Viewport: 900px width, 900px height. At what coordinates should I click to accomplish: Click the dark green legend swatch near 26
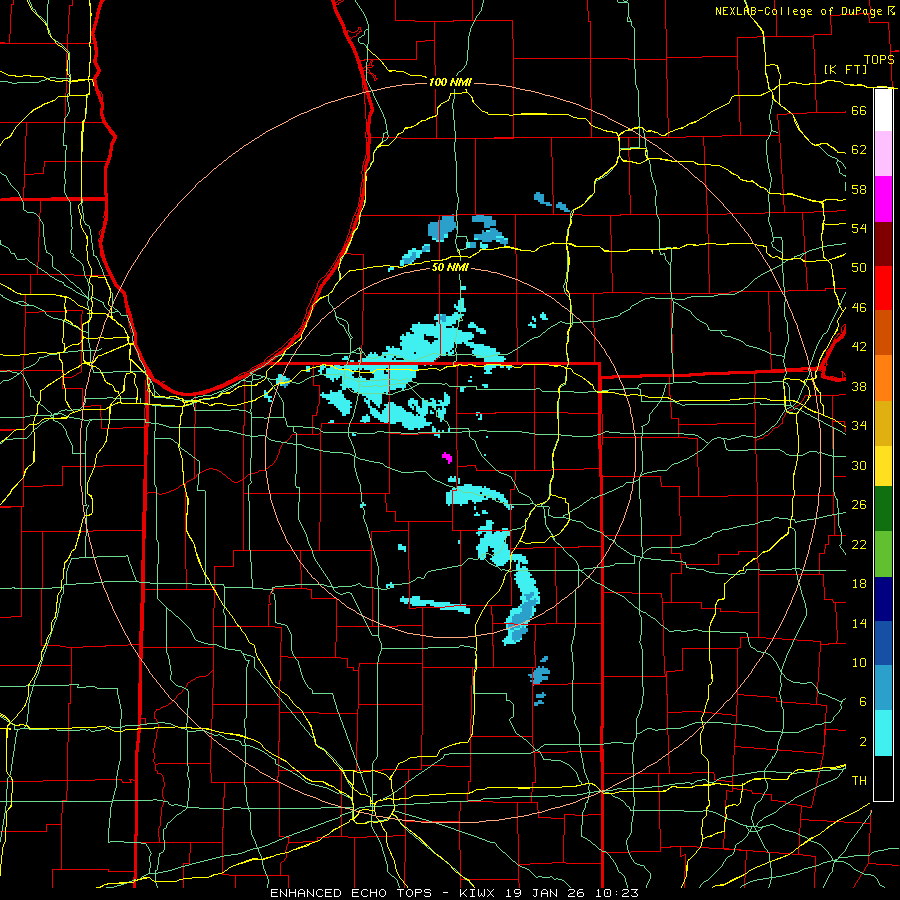pyautogui.click(x=883, y=509)
